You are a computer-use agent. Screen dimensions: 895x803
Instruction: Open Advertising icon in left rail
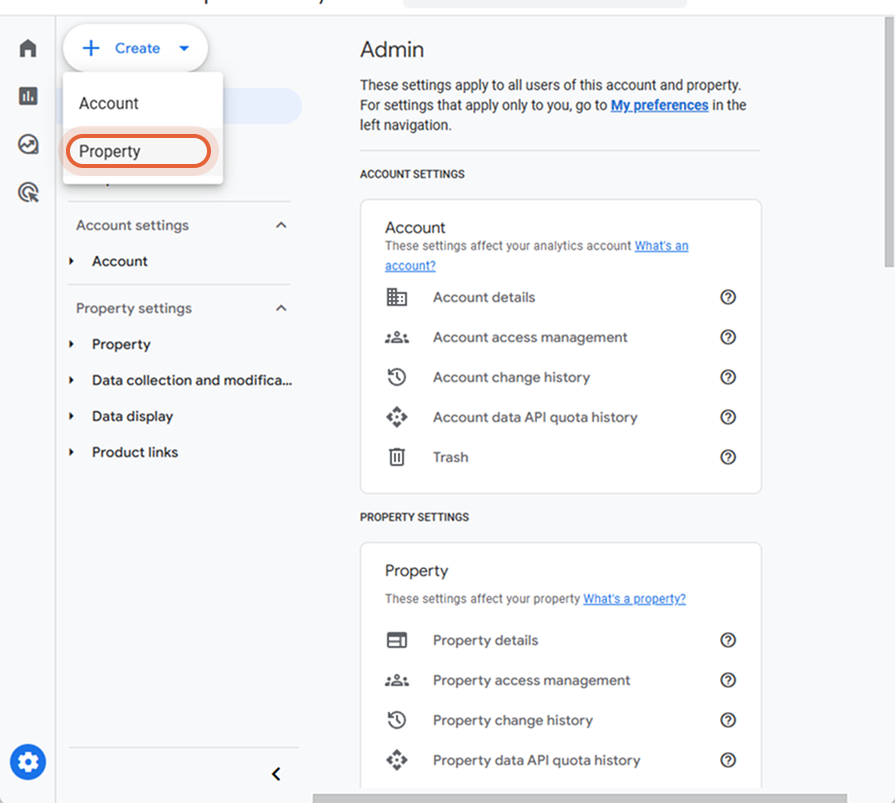coord(28,193)
